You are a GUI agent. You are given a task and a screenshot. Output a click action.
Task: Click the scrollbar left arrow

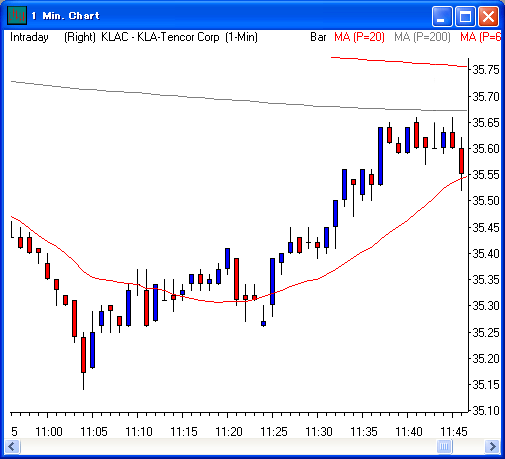(12, 446)
